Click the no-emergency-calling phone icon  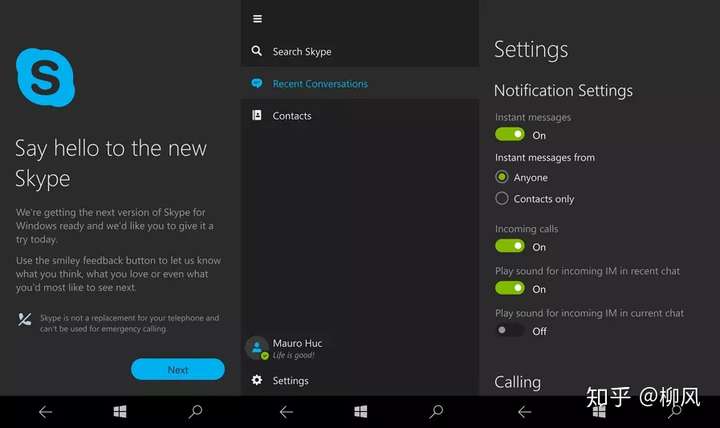pos(25,320)
